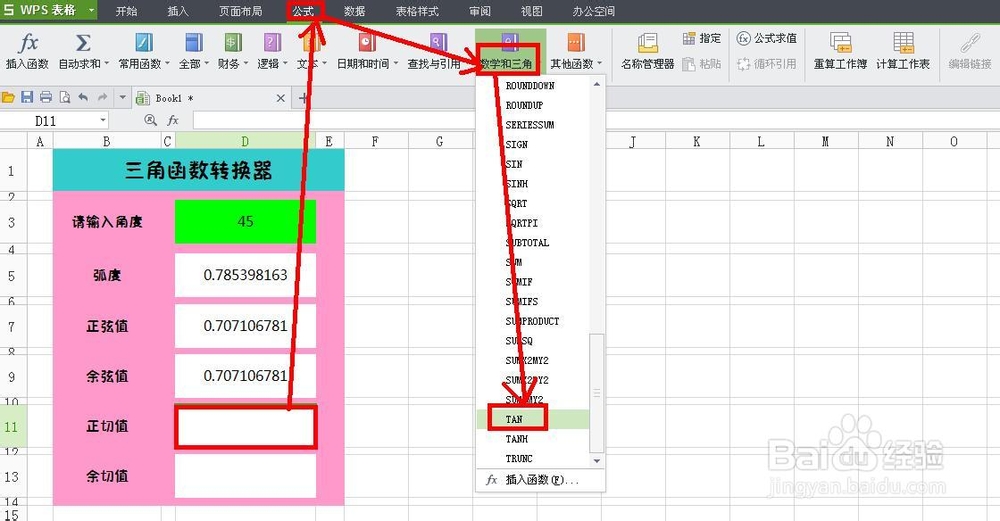Choose SUMPRODUCT from the function list
This screenshot has height=521, width=1000.
coord(533,321)
